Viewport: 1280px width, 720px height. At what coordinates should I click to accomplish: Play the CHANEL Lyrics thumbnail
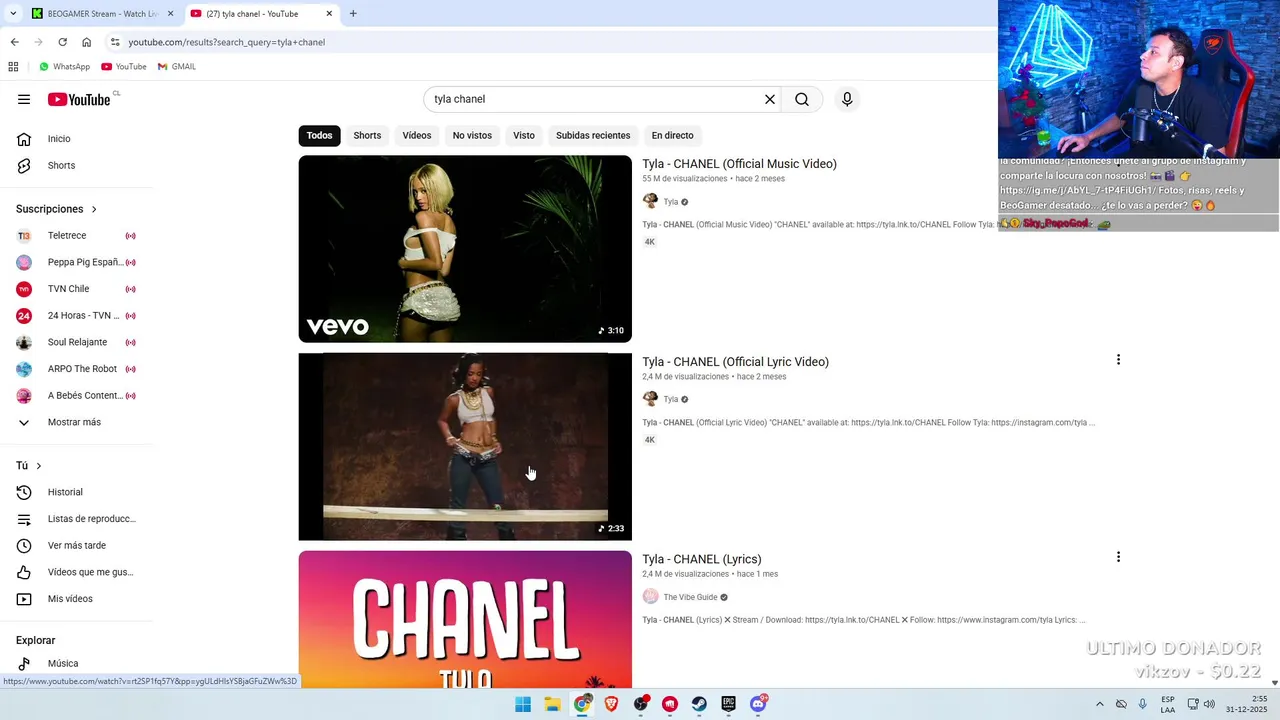(465, 620)
